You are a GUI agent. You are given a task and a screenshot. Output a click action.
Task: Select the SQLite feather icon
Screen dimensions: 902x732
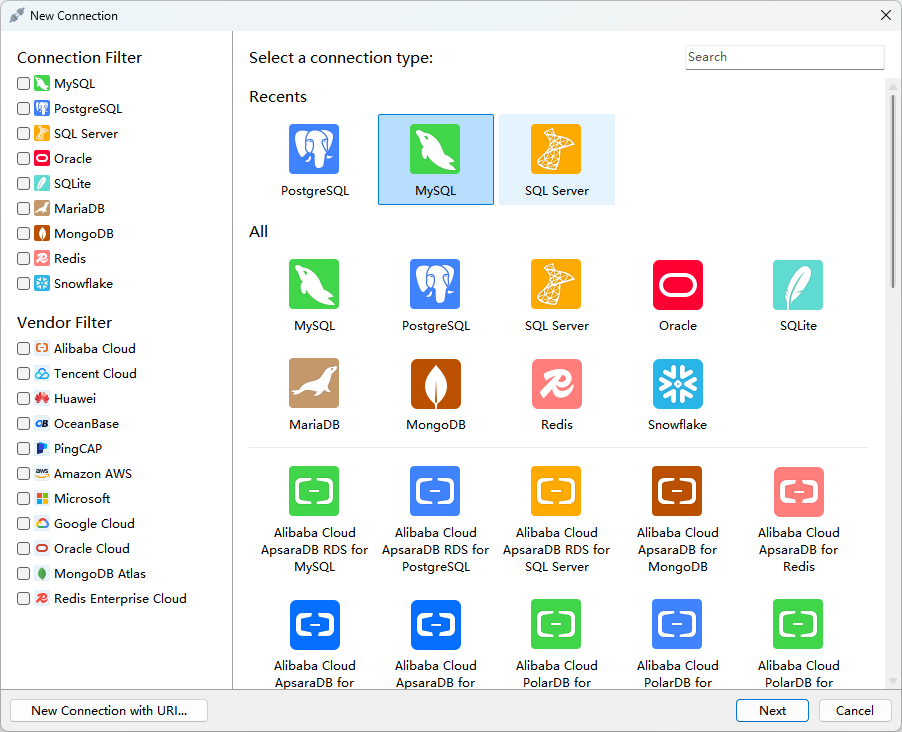pos(798,285)
